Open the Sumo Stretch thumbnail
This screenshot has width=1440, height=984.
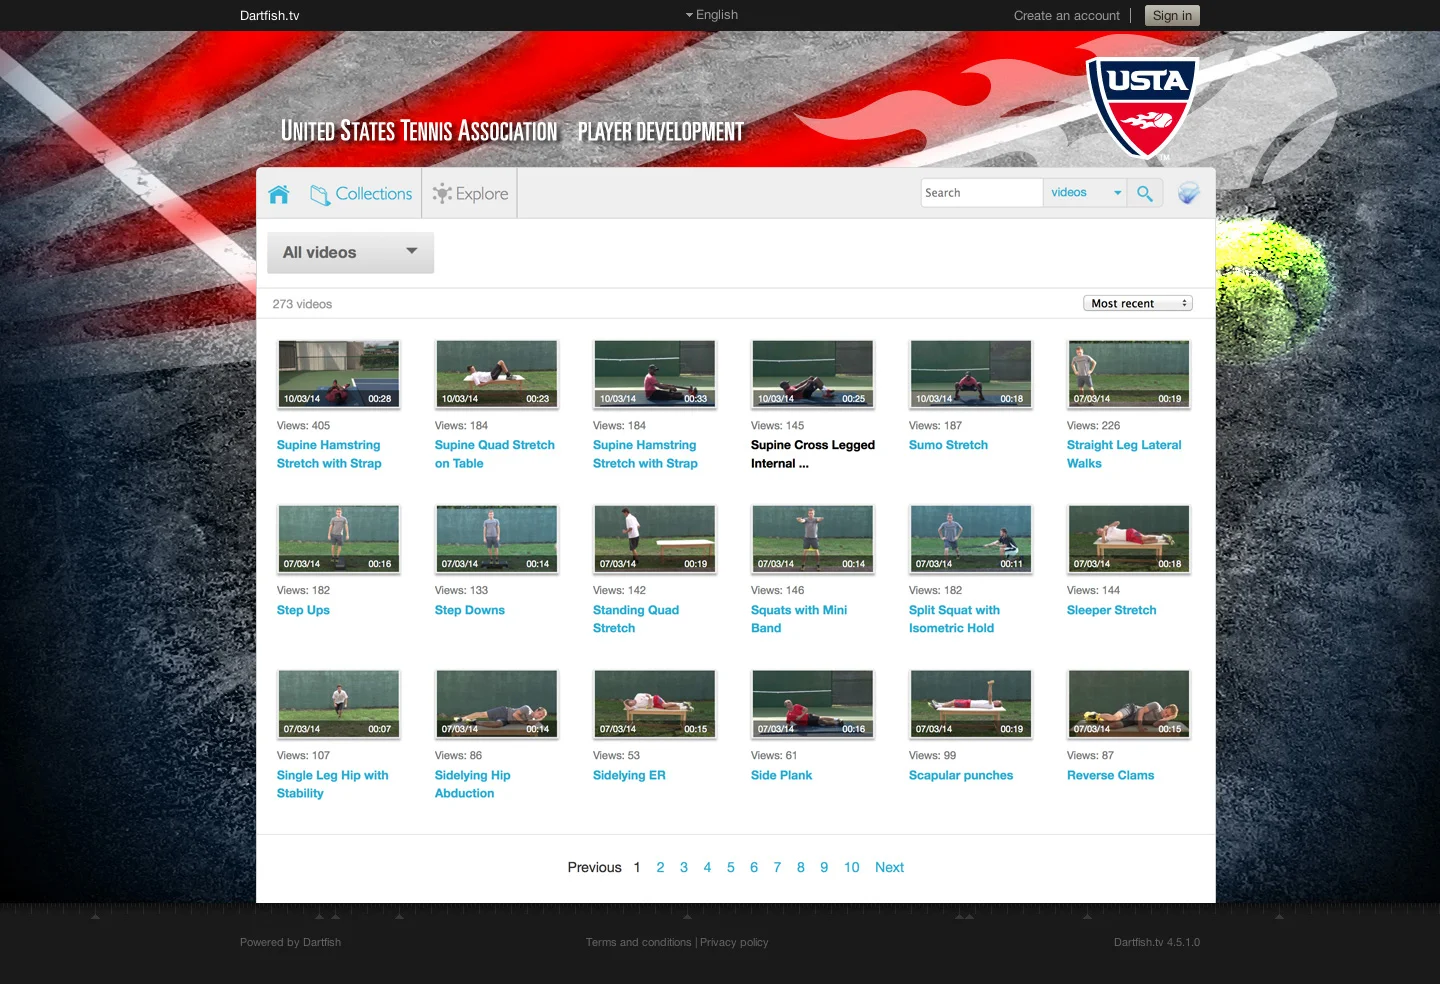971,373
